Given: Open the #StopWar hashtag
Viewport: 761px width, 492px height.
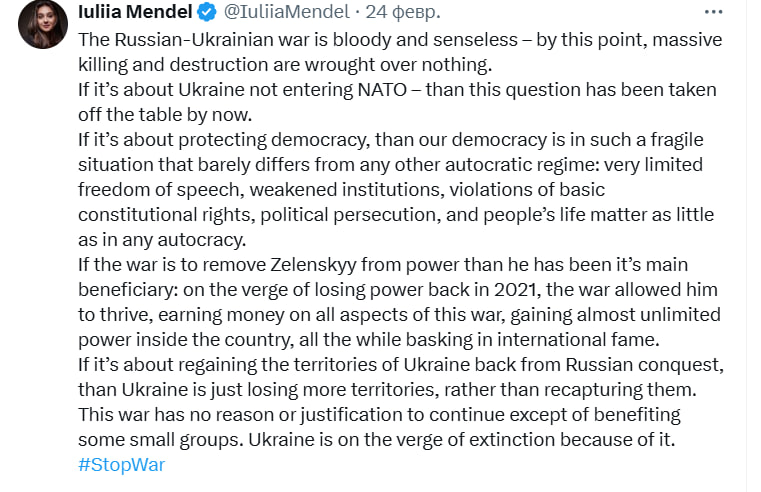Looking at the screenshot, I should click(121, 465).
